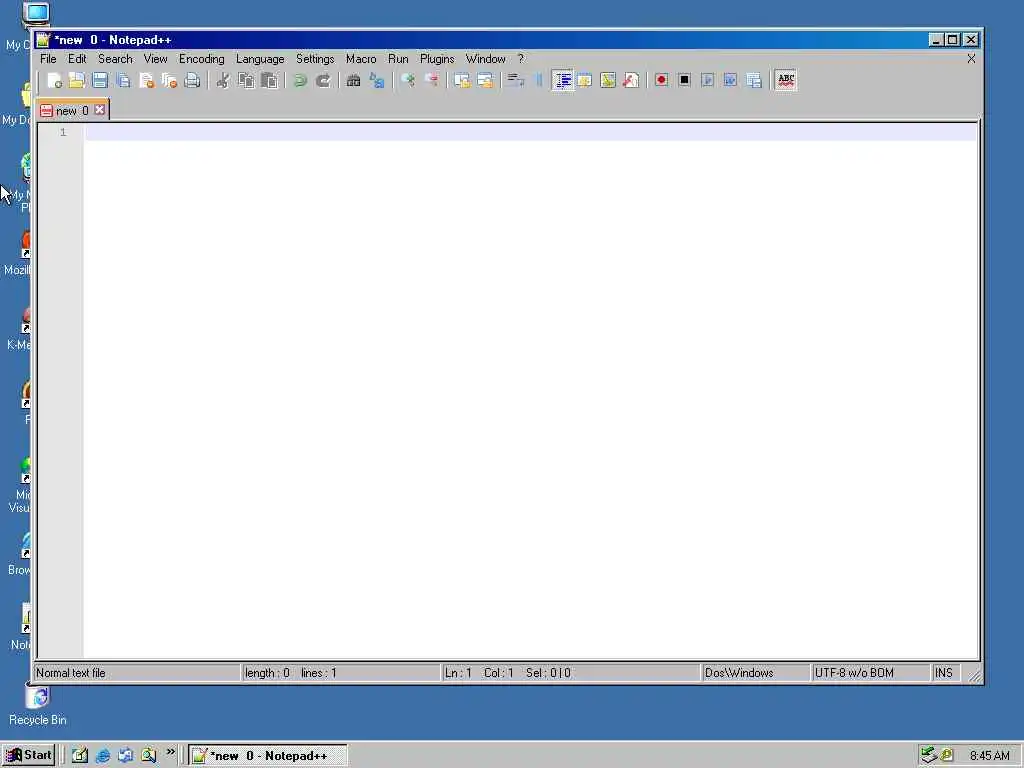Click the macro Playback icon
The width and height of the screenshot is (1024, 768).
coord(707,80)
